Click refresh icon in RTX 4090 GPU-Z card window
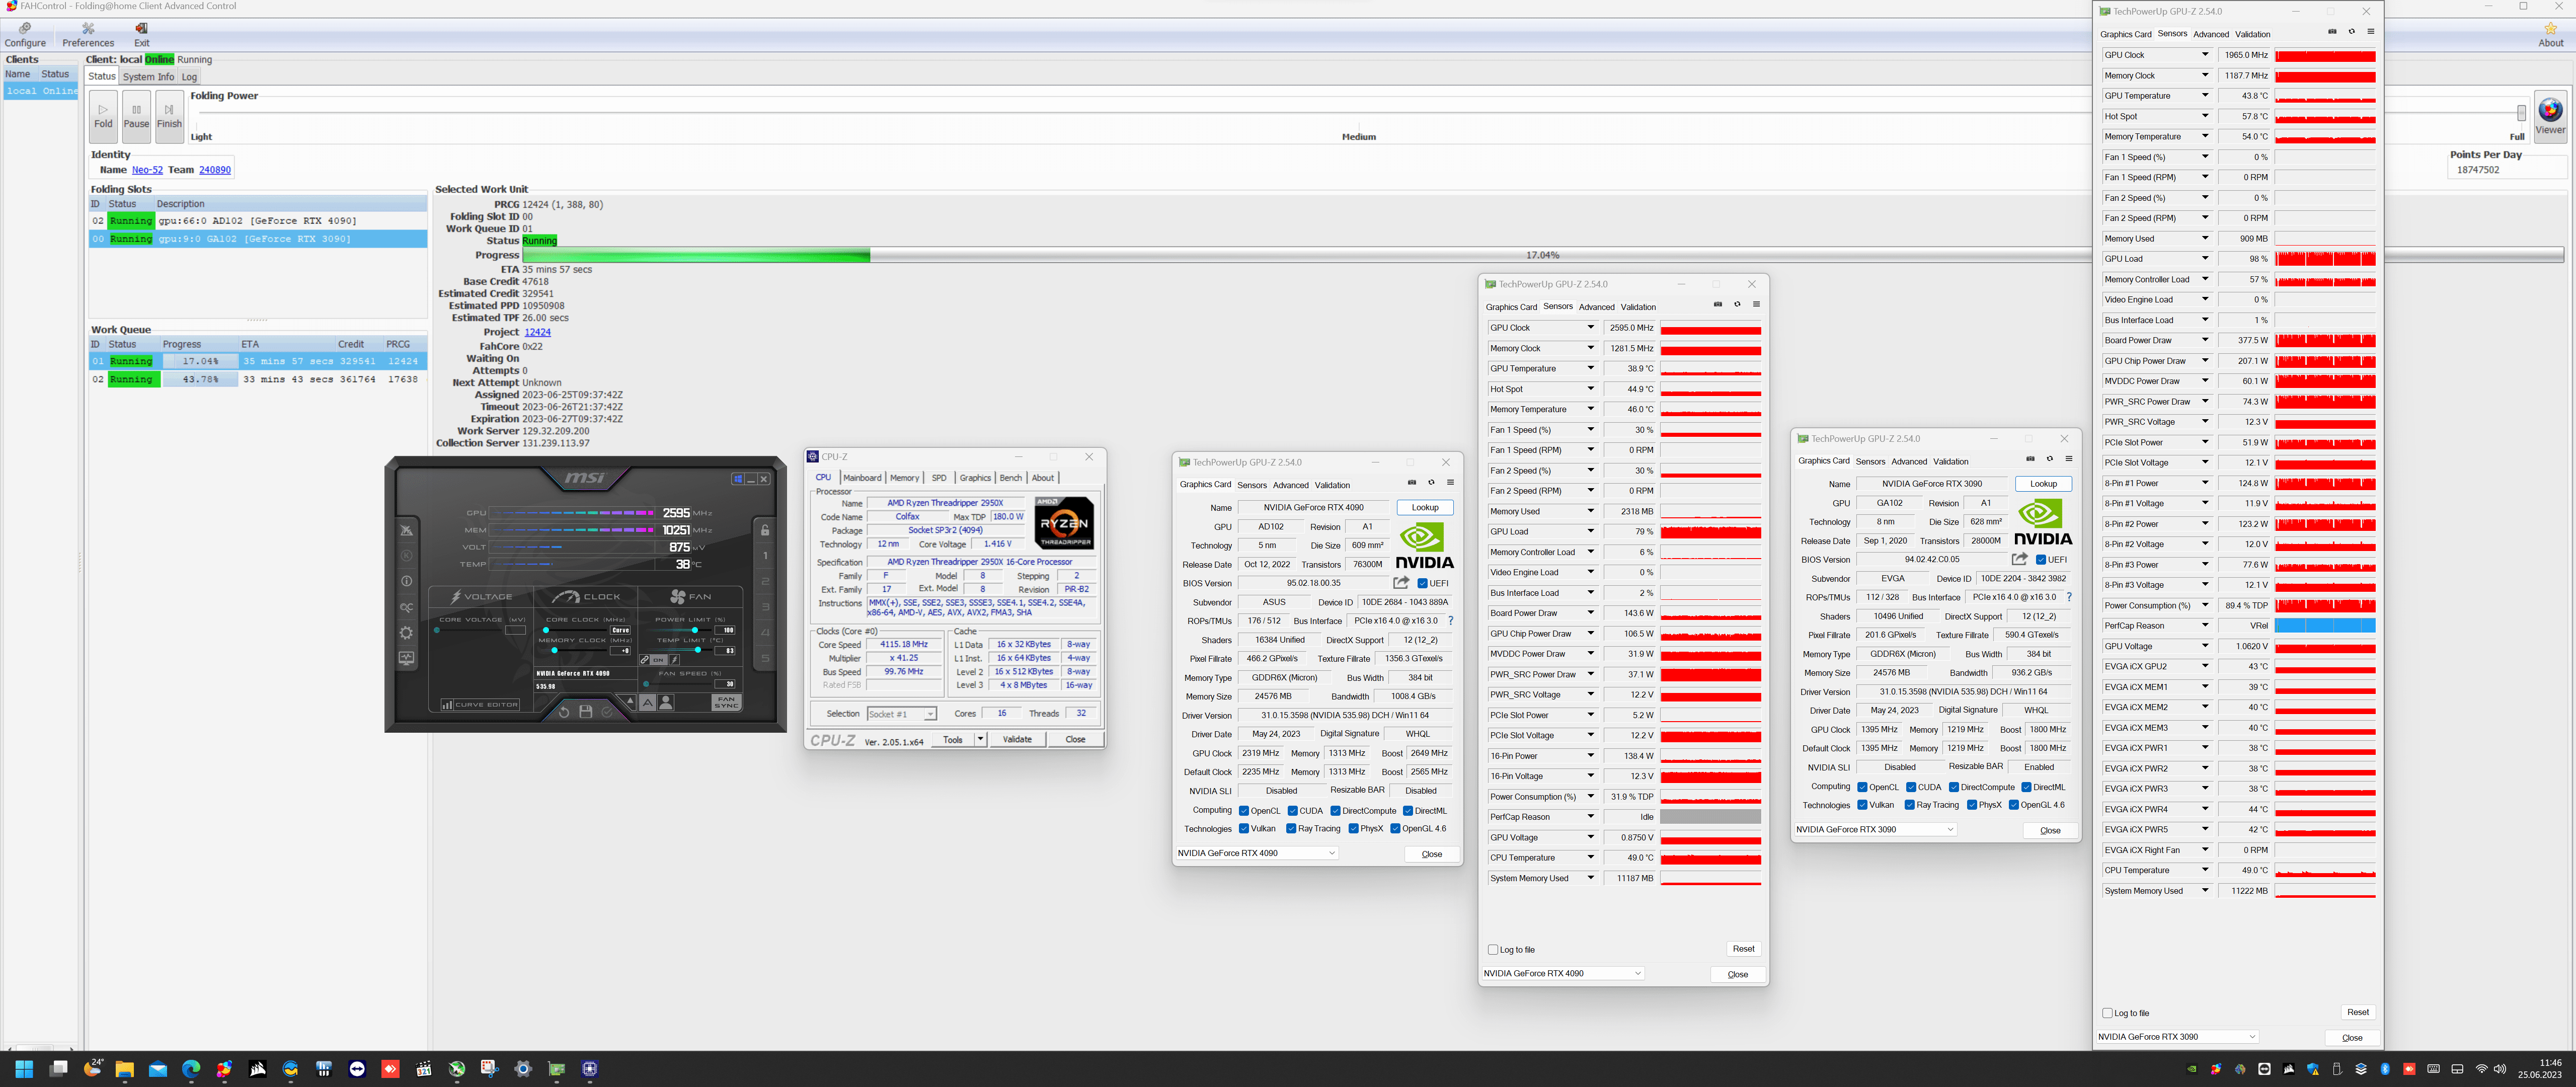 [x=1431, y=482]
